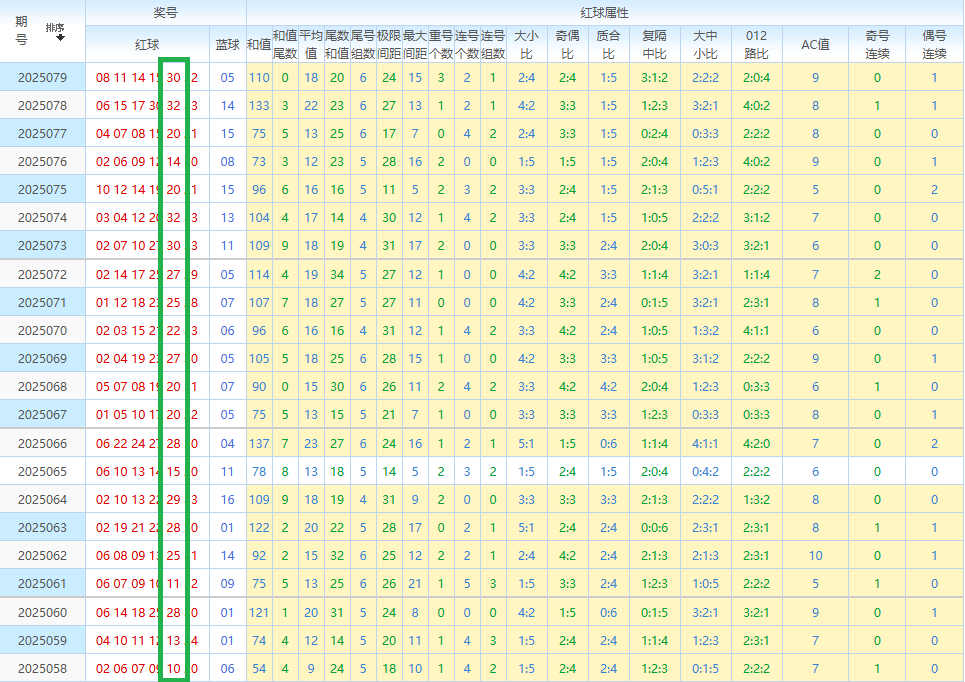This screenshot has height=682, width=965.
Task: Click 偶号连续 value 2 in row 2025075
Action: [934, 190]
